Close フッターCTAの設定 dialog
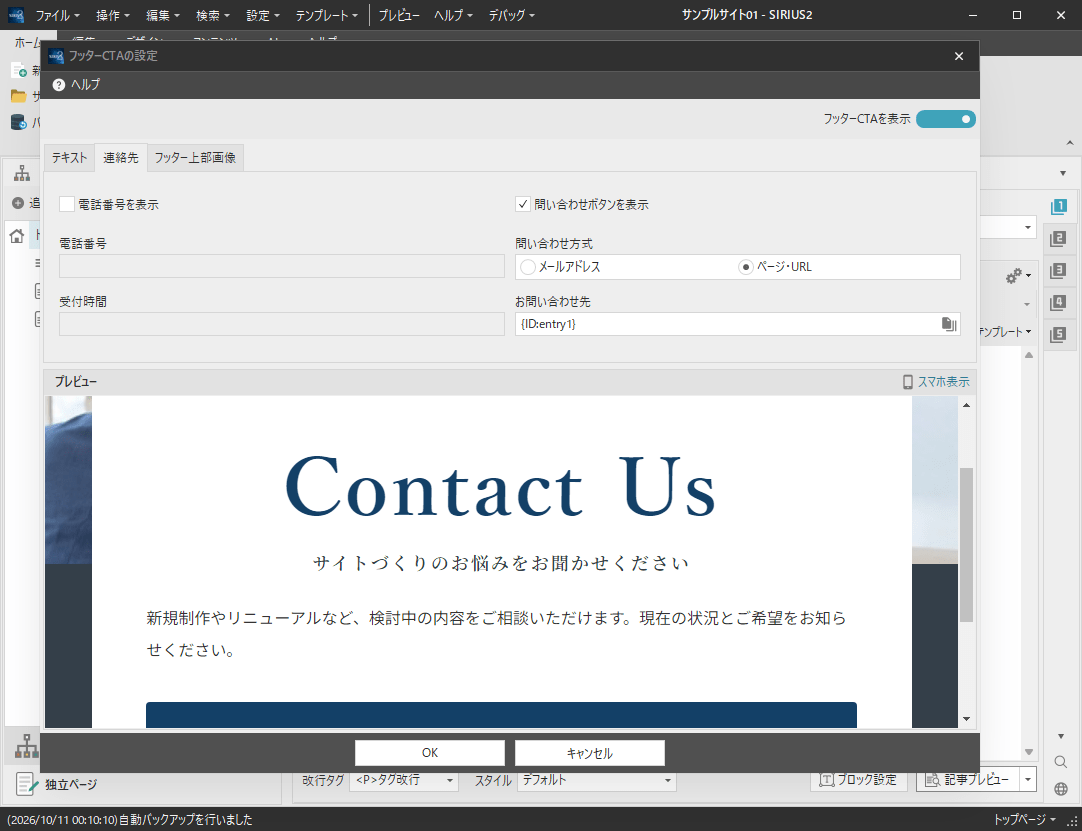This screenshot has height=831, width=1082. pos(958,56)
